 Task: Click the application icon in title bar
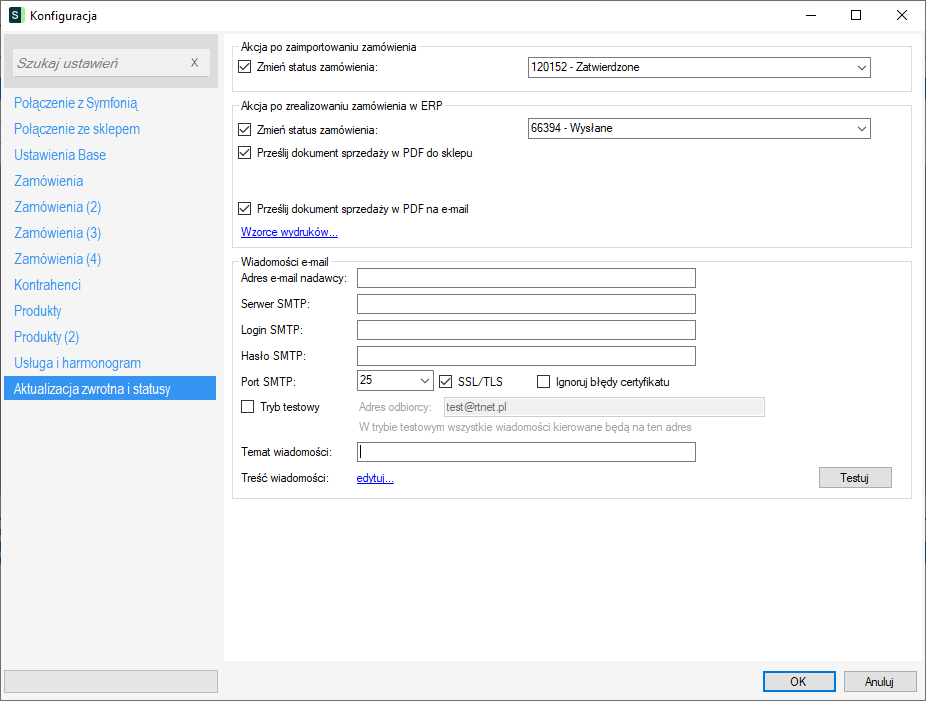(16, 15)
